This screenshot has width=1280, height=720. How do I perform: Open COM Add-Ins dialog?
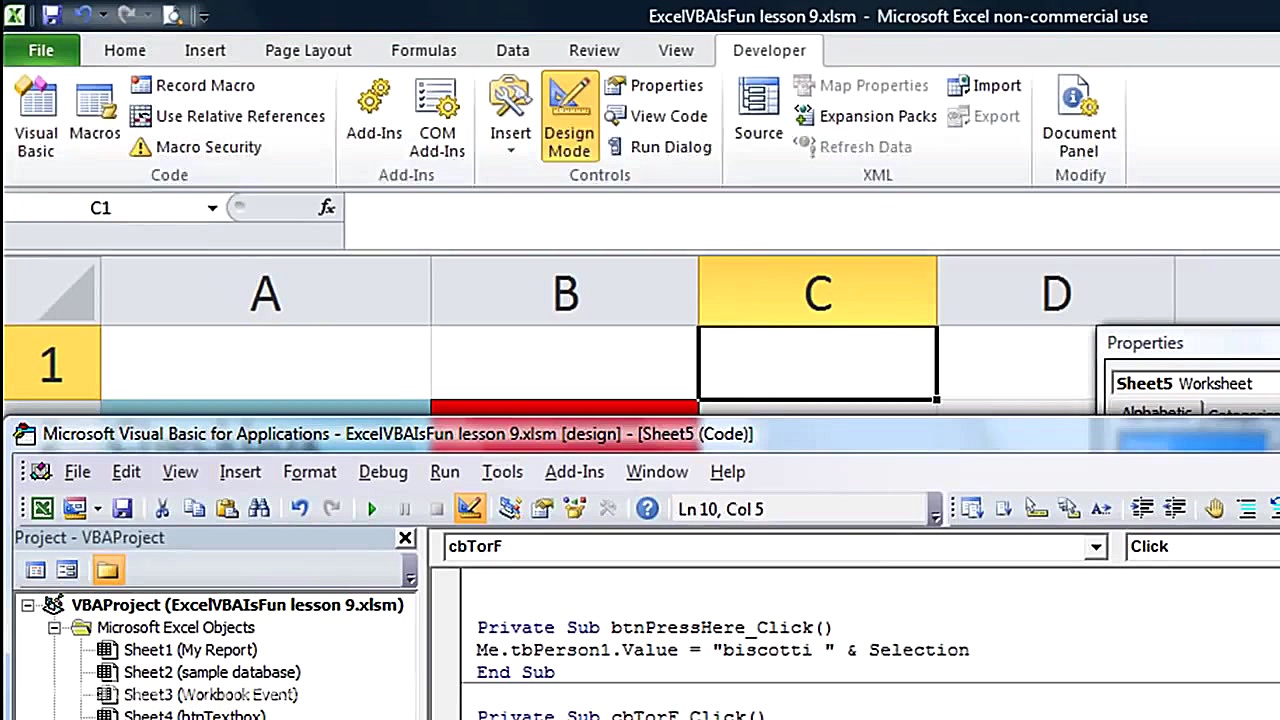pos(437,118)
